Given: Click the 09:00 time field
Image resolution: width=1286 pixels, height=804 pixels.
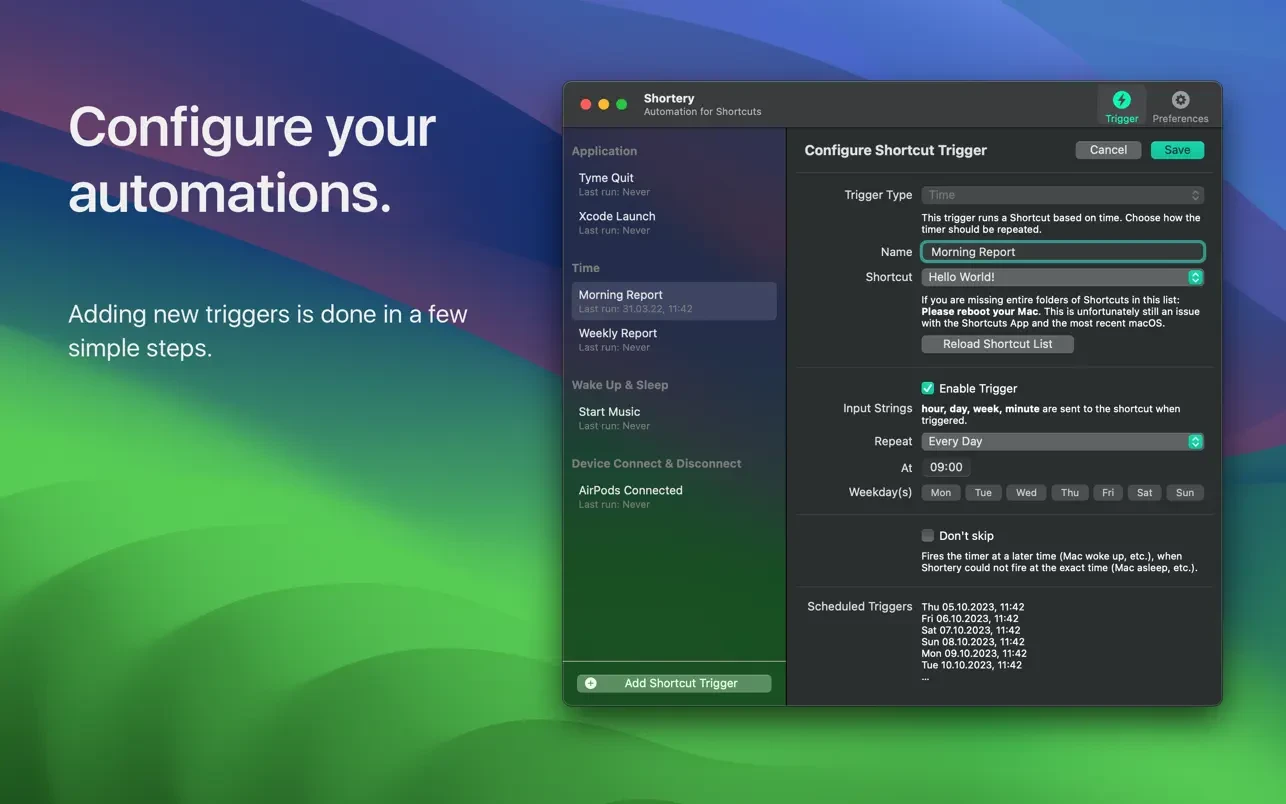Looking at the screenshot, I should [946, 467].
